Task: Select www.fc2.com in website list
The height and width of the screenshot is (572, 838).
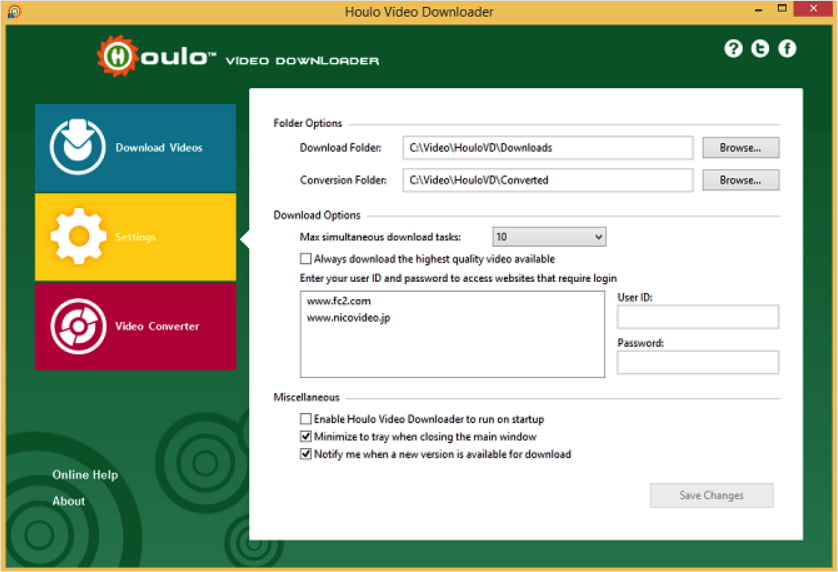Action: [339, 301]
